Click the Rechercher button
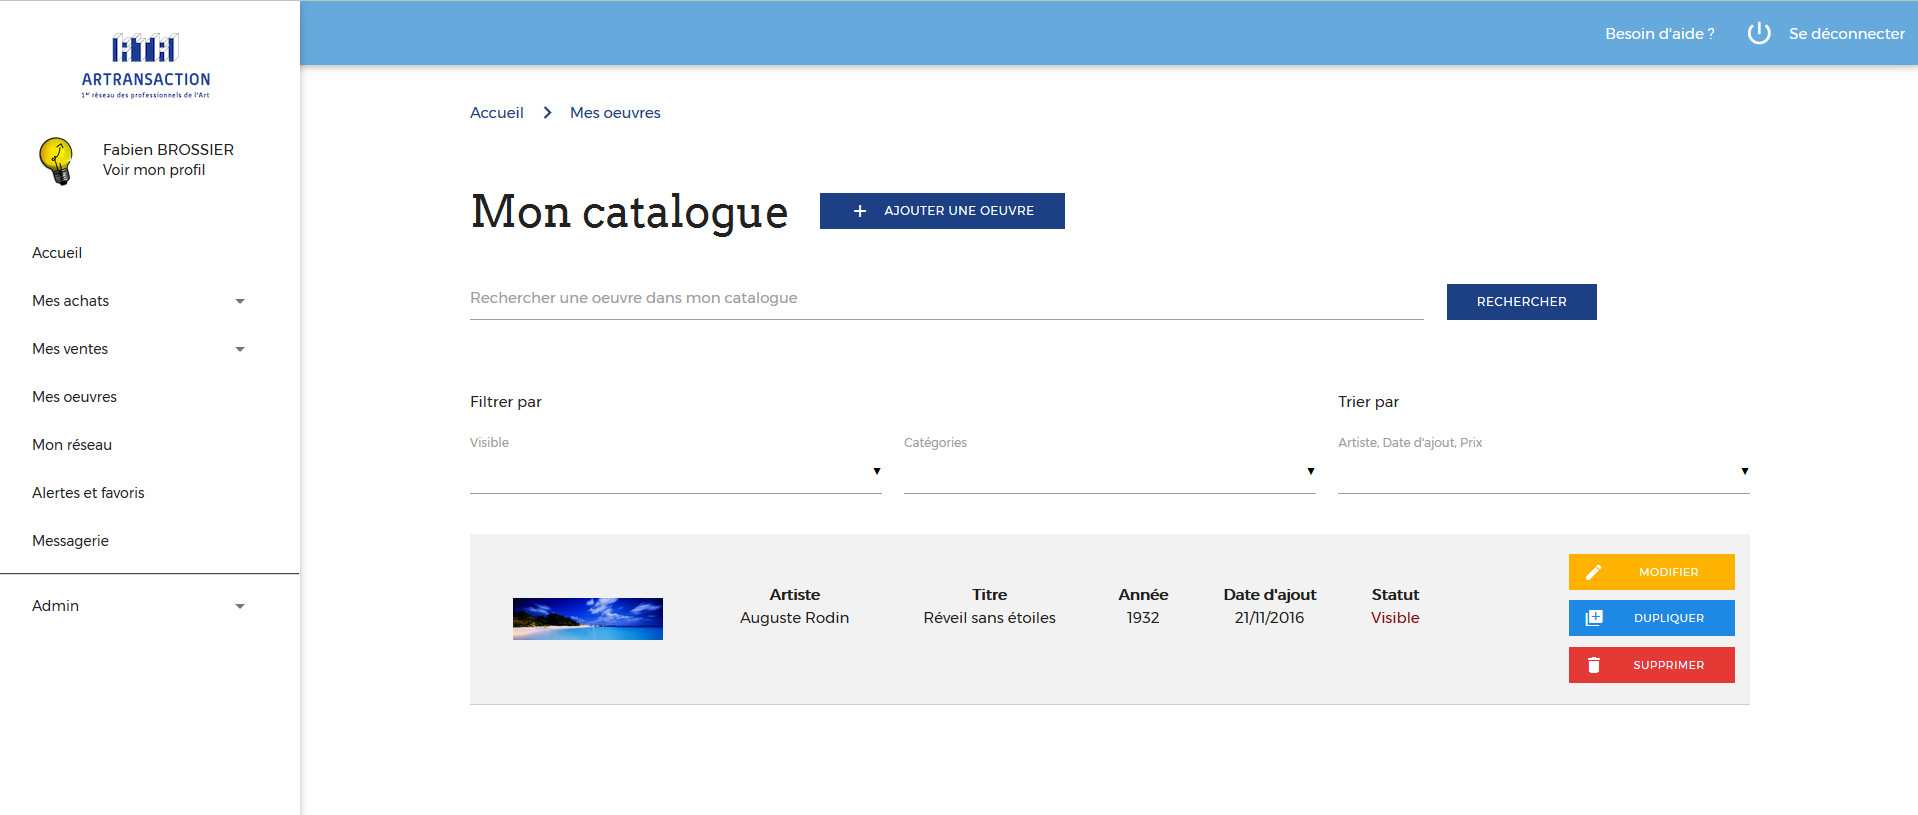This screenshot has height=815, width=1918. [1521, 302]
